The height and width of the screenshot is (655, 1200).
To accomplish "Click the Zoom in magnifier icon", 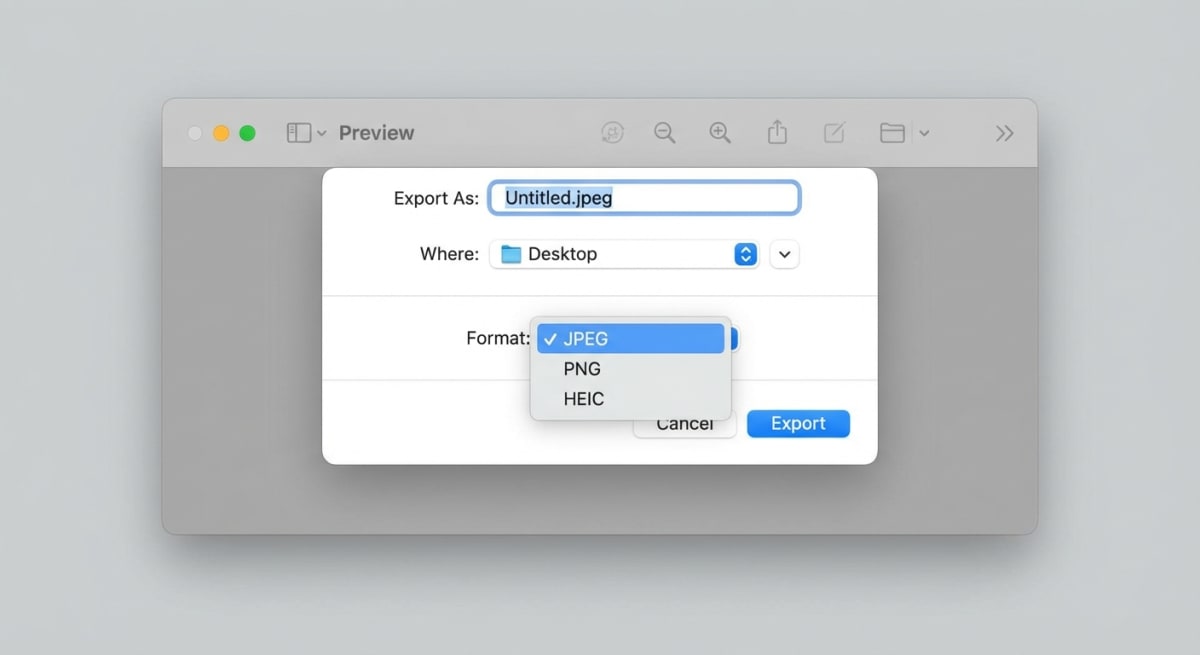I will point(720,132).
